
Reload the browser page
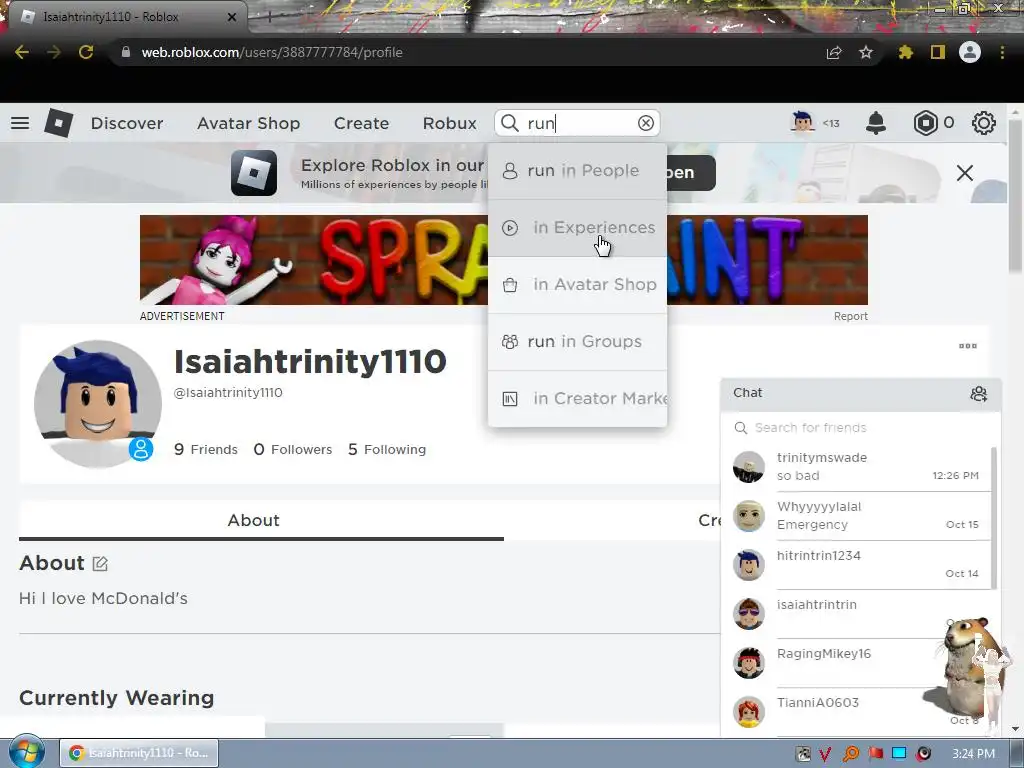click(86, 52)
